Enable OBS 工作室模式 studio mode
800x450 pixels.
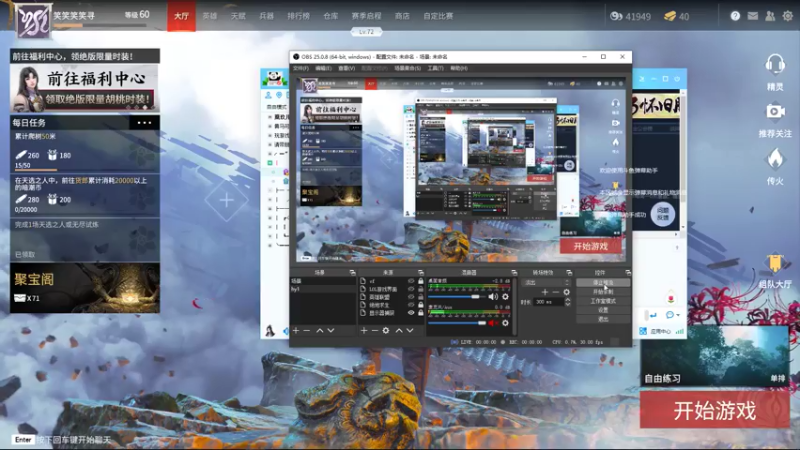click(x=603, y=301)
